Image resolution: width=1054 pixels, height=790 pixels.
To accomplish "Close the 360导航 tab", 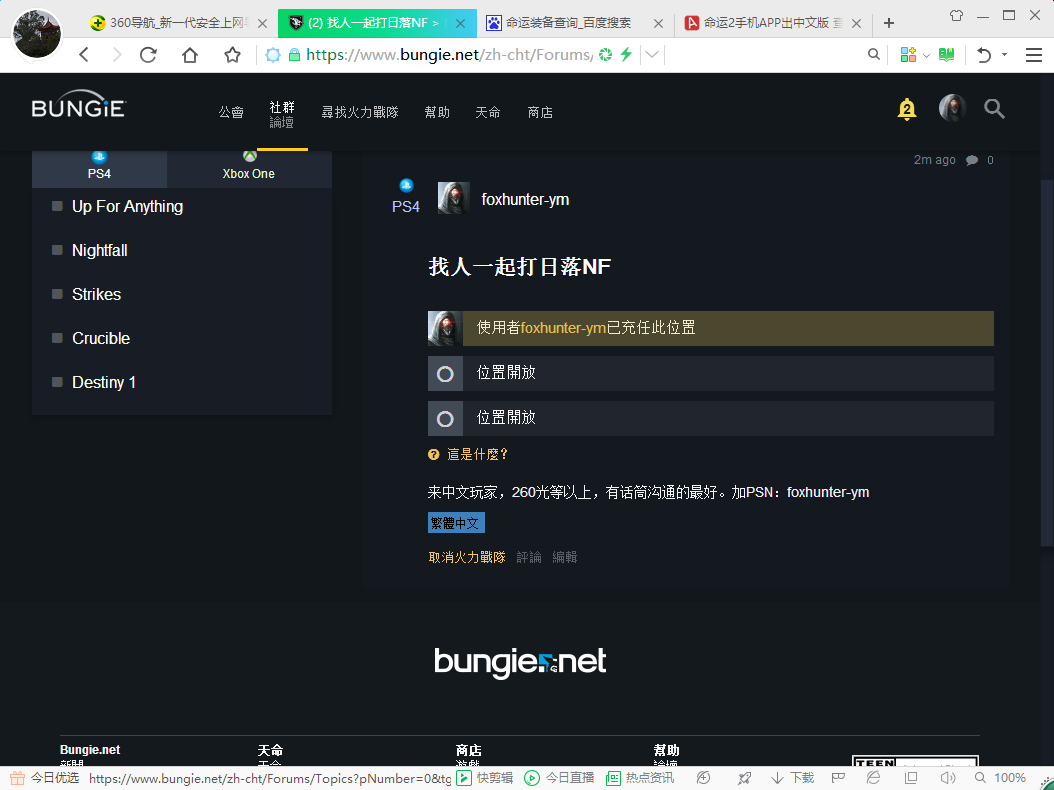I will click(x=263, y=24).
